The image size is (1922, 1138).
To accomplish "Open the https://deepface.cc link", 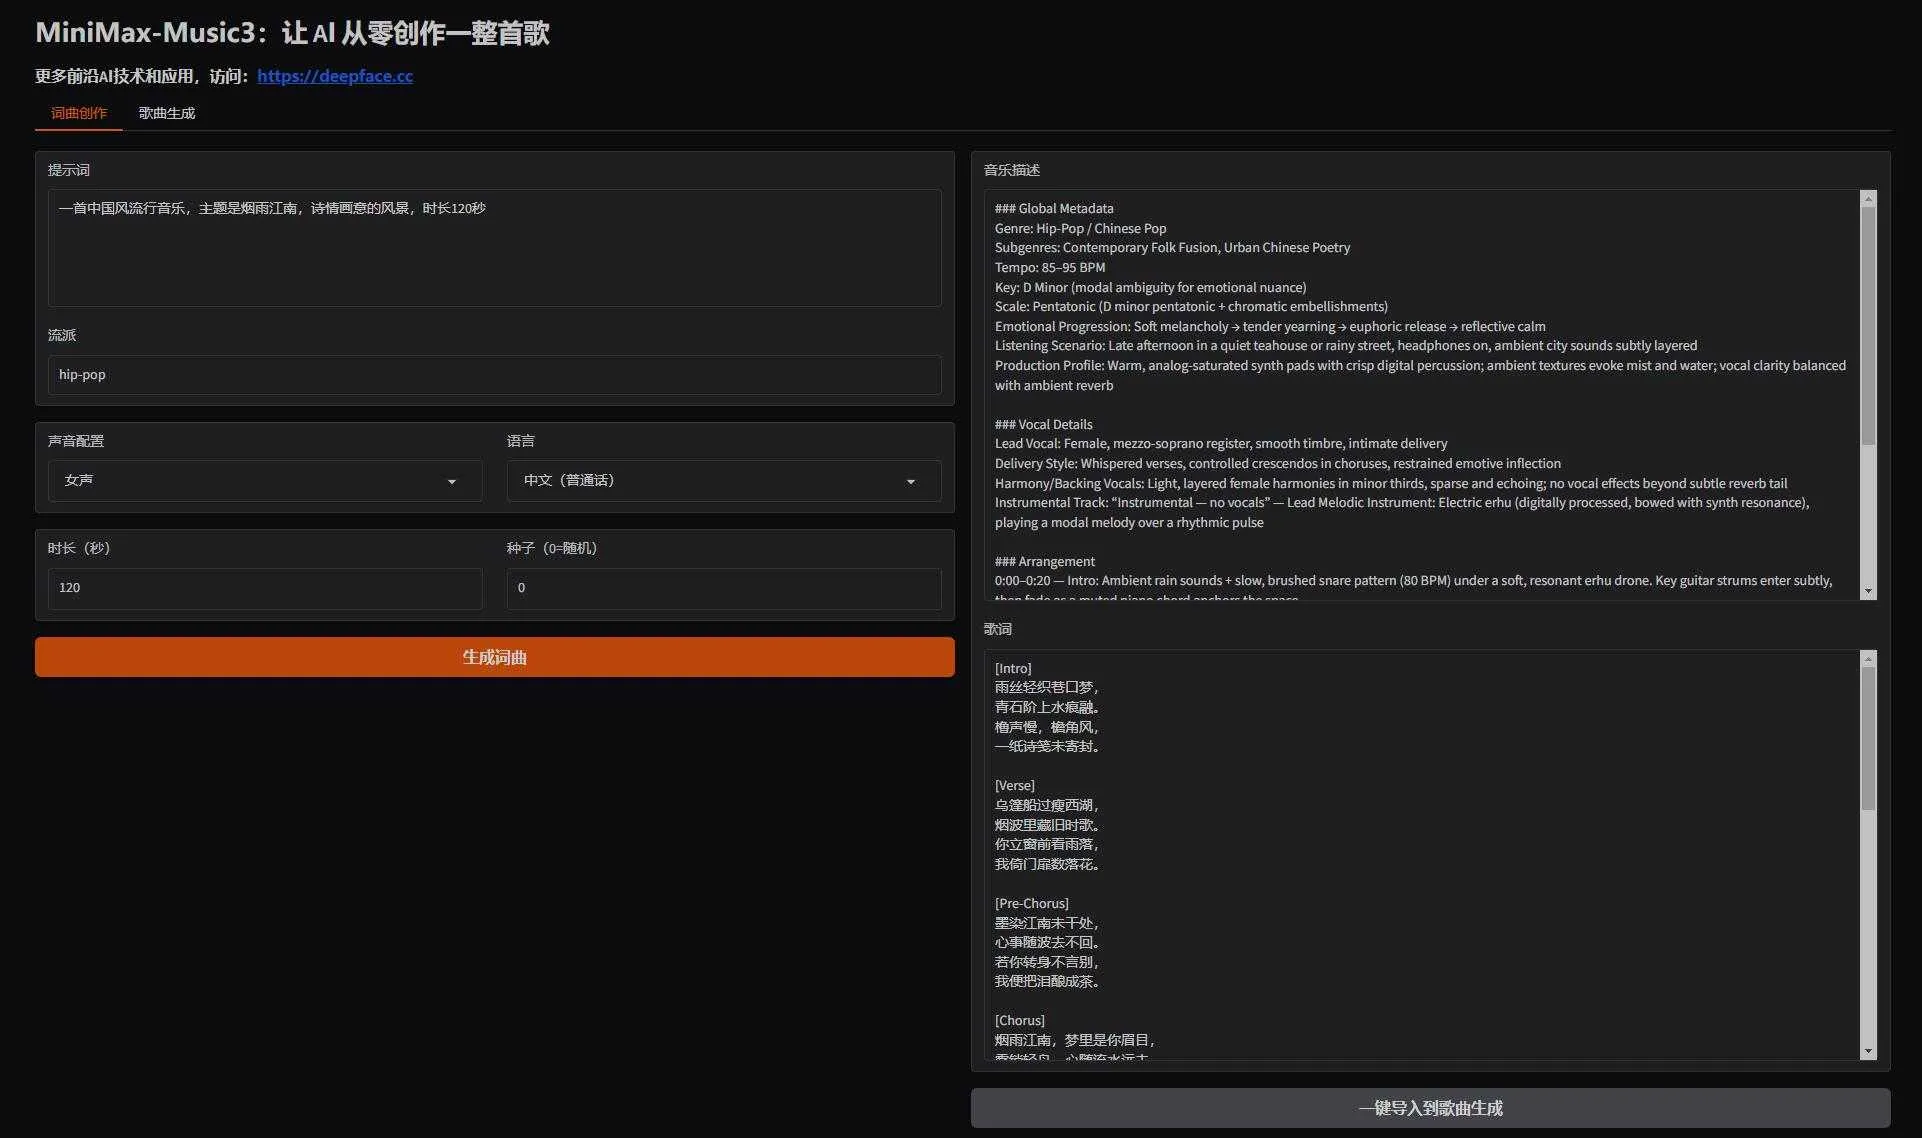I will click(x=335, y=76).
